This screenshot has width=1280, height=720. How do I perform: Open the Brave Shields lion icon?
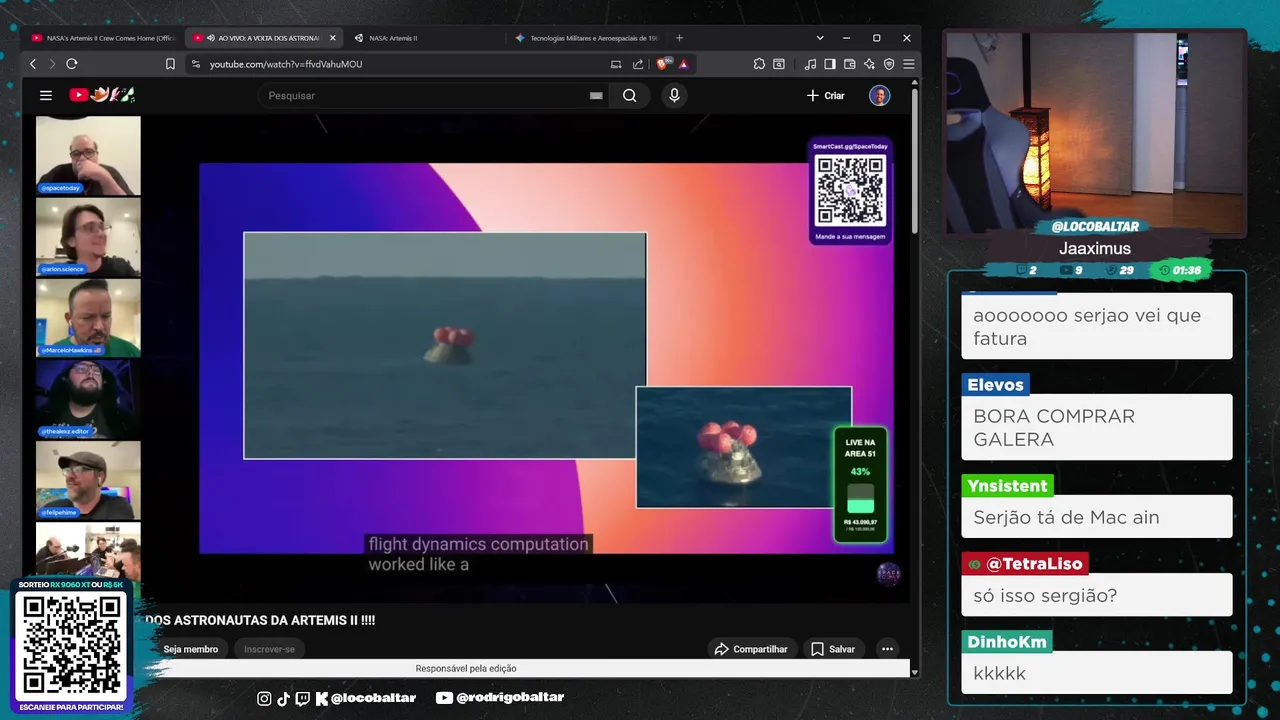(663, 64)
